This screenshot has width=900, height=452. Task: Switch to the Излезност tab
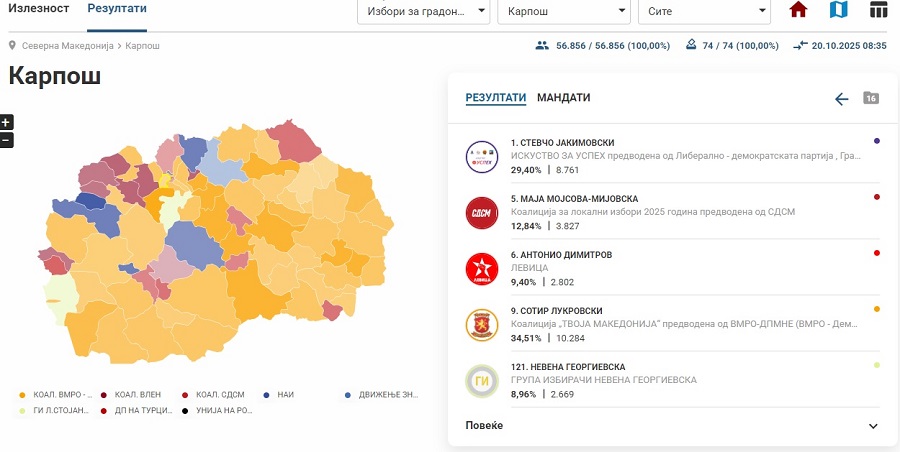point(38,9)
